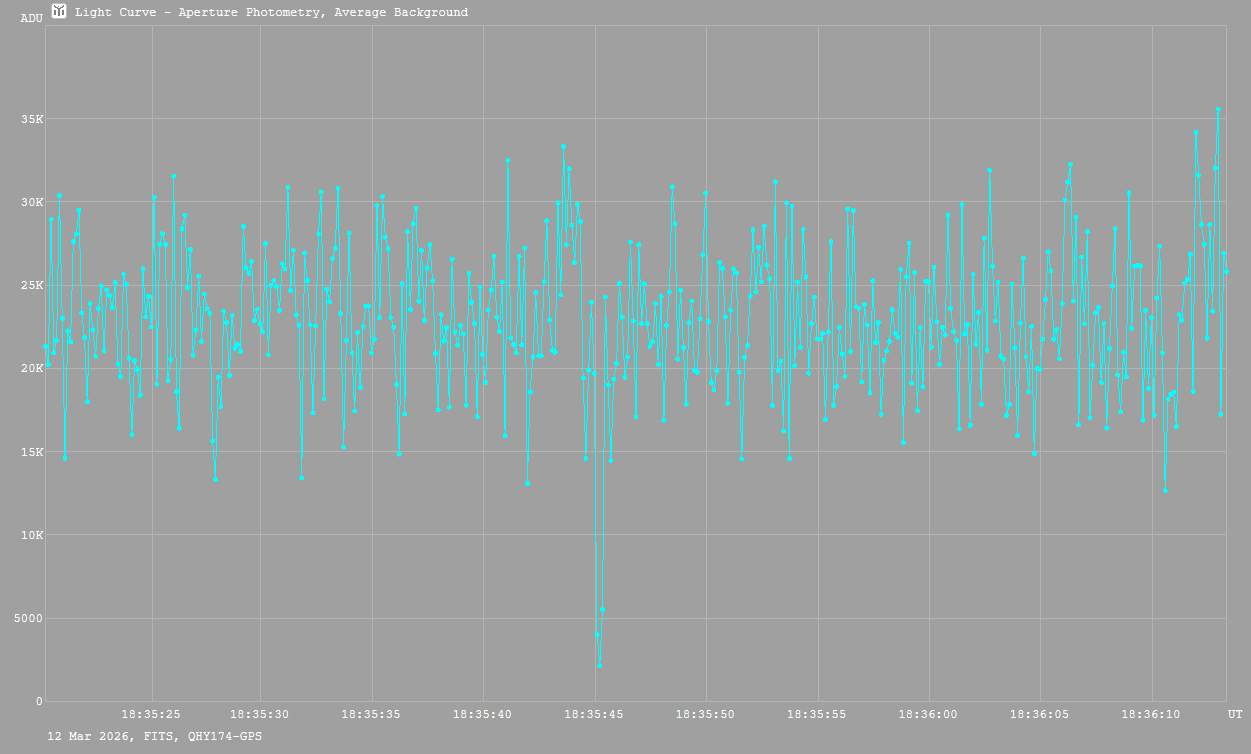Click the lowest data point in the dip
This screenshot has height=754, width=1251.
click(x=599, y=665)
